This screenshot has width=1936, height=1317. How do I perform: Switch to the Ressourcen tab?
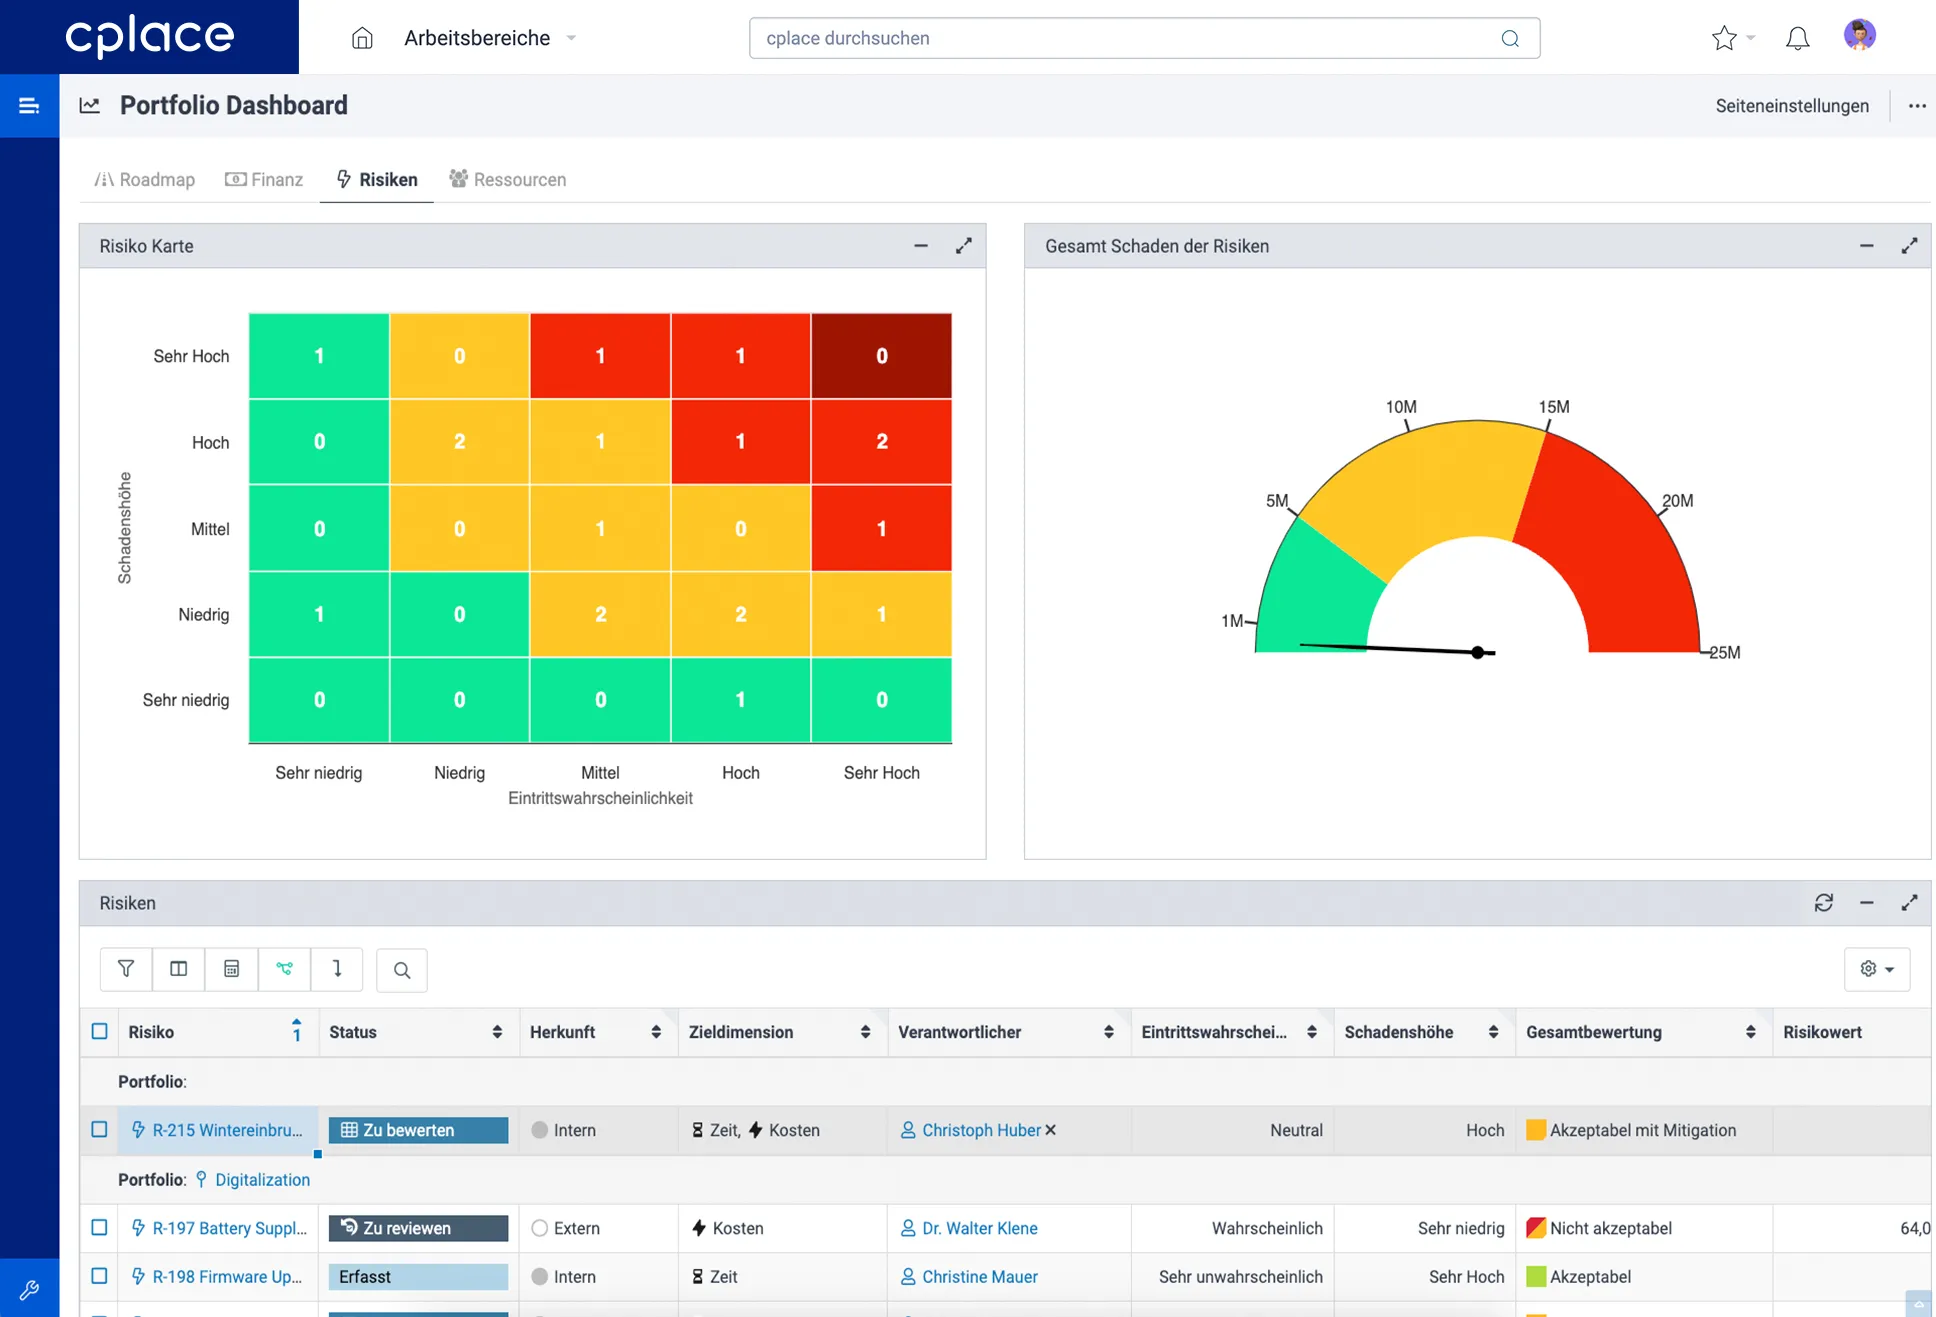click(x=508, y=180)
